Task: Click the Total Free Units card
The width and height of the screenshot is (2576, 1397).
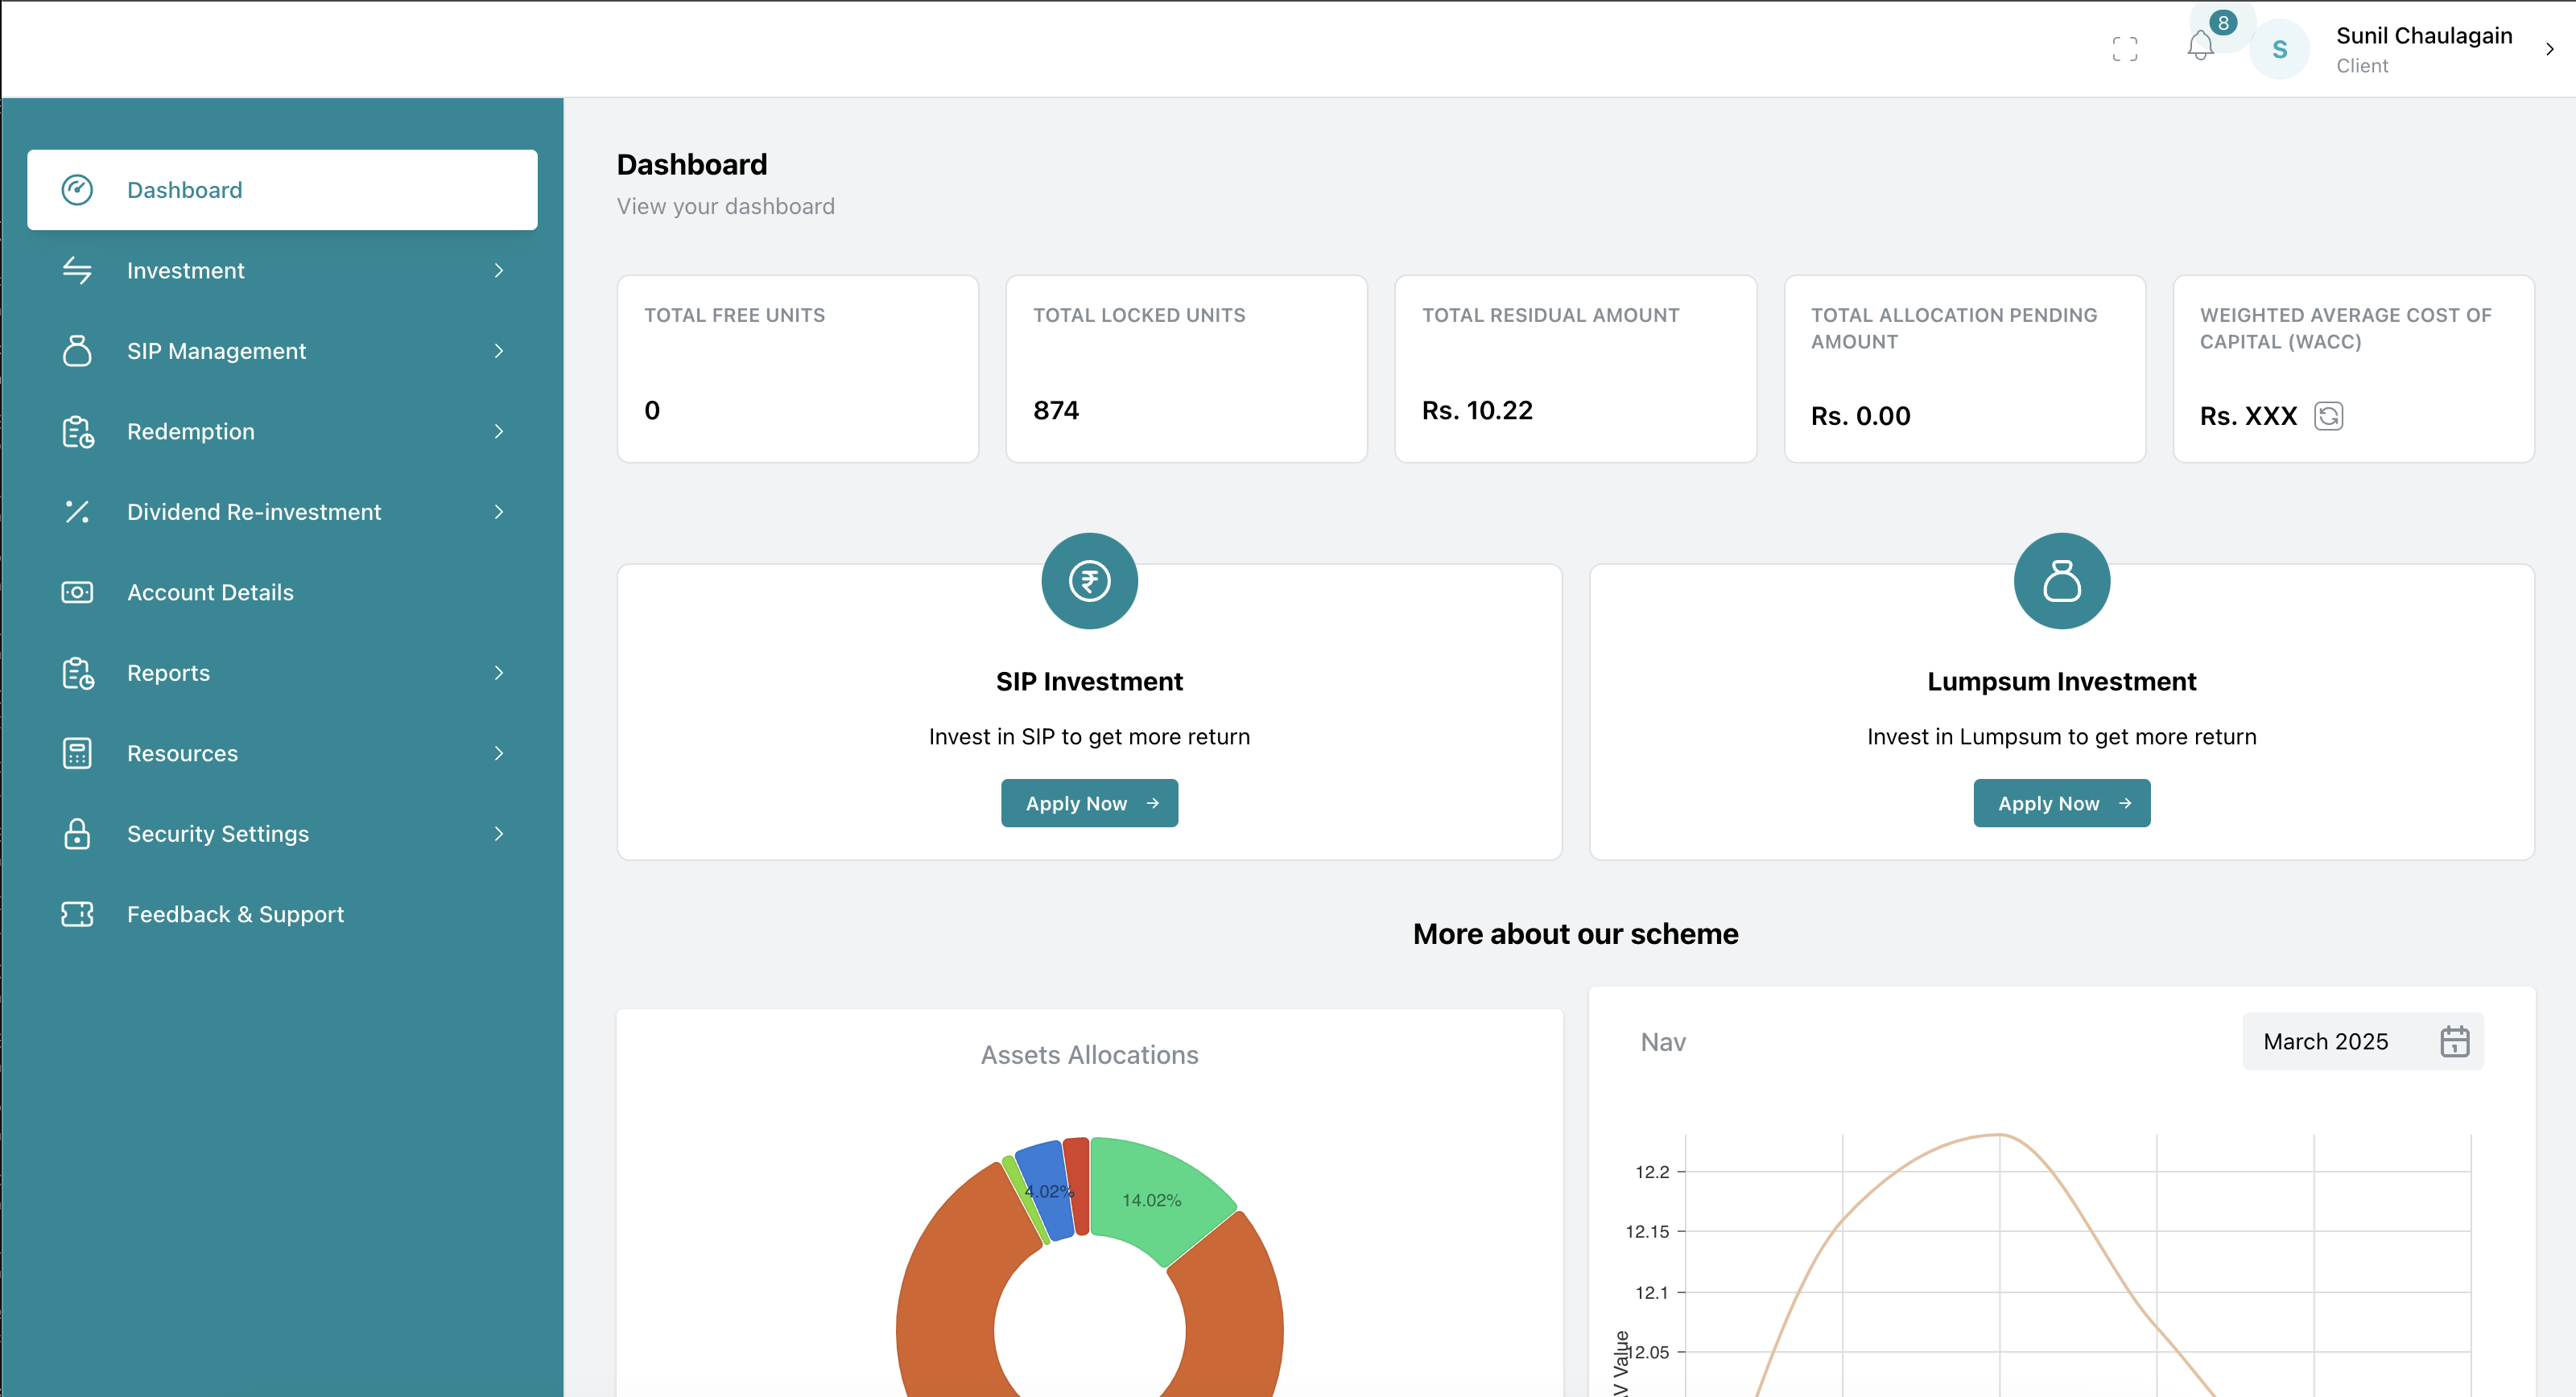Action: [x=797, y=369]
